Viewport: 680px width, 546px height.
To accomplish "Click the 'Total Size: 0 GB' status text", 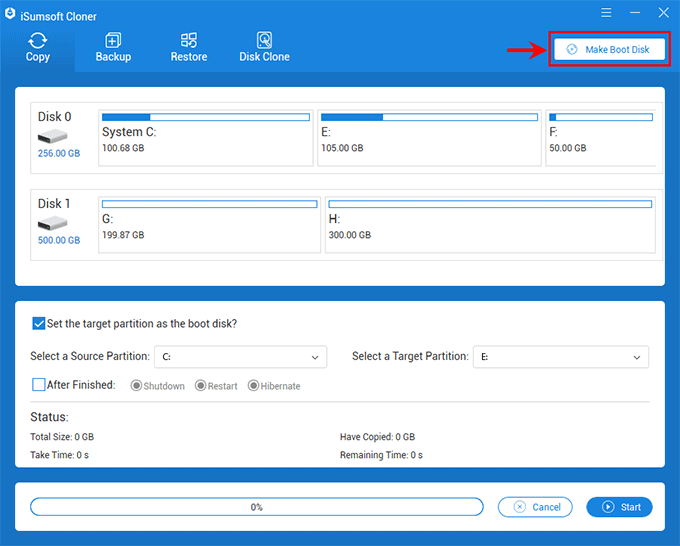I will point(62,437).
